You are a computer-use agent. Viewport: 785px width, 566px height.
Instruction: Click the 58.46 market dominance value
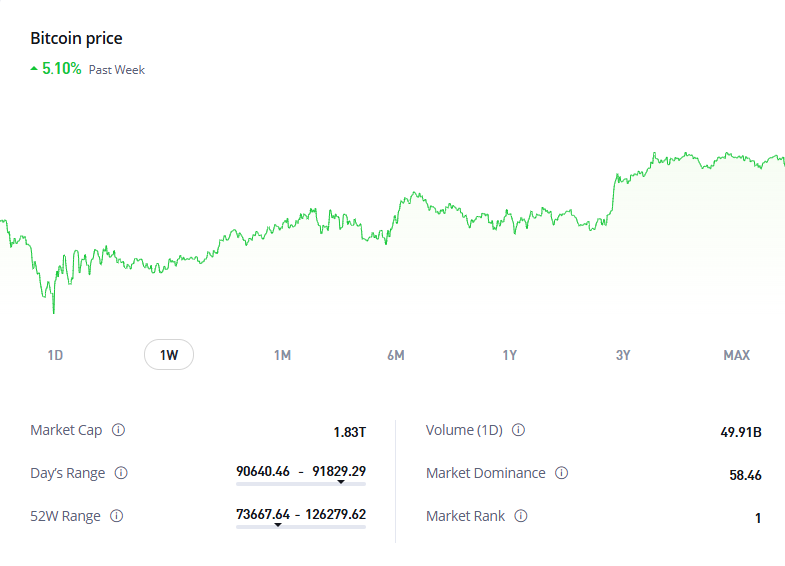745,475
